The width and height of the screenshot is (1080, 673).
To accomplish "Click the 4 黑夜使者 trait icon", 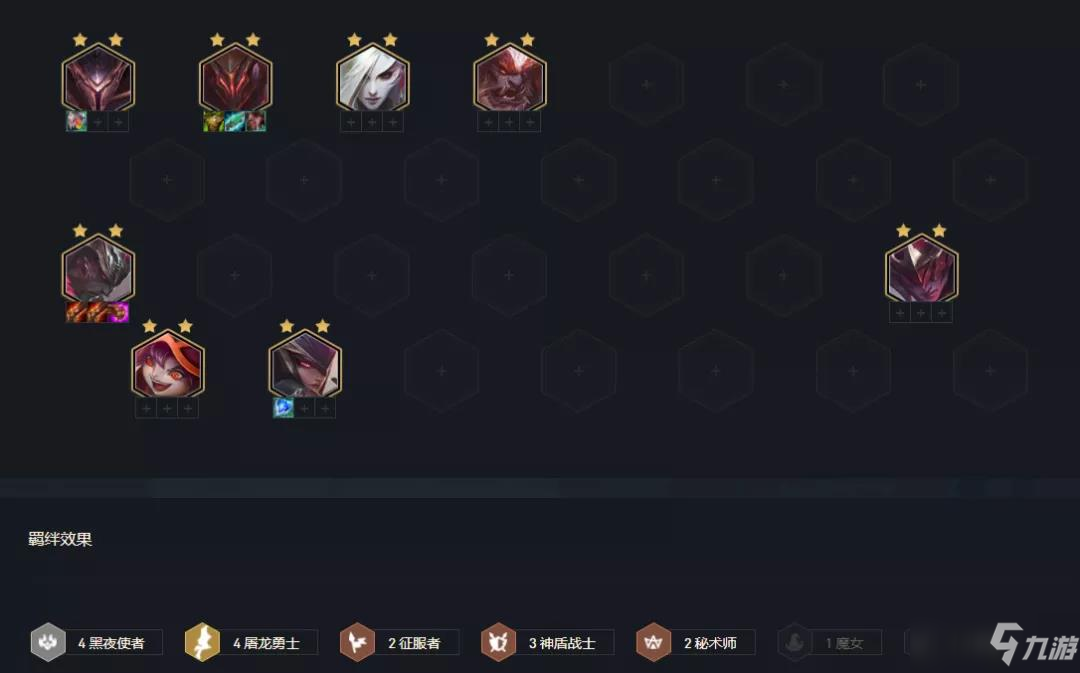I will click(x=48, y=642).
